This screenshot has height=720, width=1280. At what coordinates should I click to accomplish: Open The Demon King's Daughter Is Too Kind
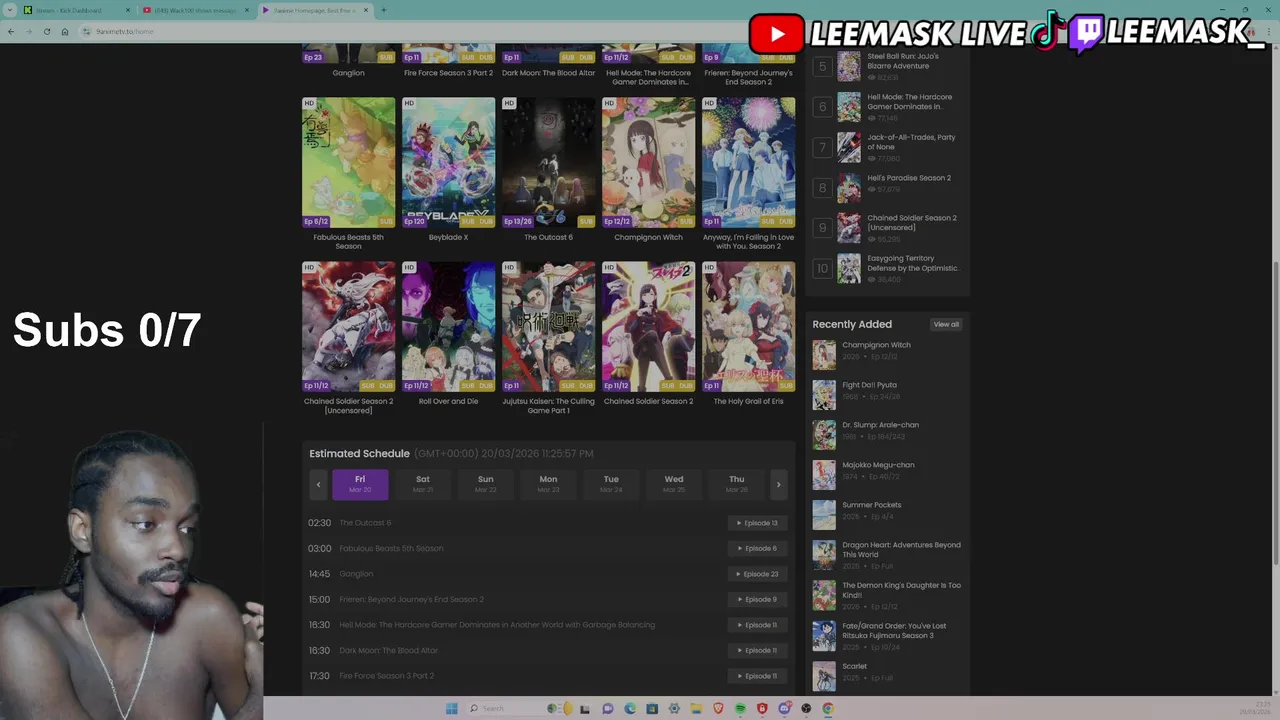[901, 590]
